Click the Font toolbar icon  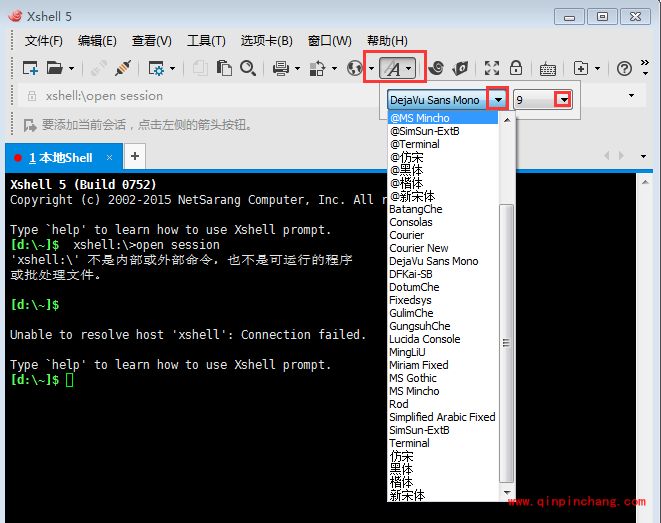point(393,68)
